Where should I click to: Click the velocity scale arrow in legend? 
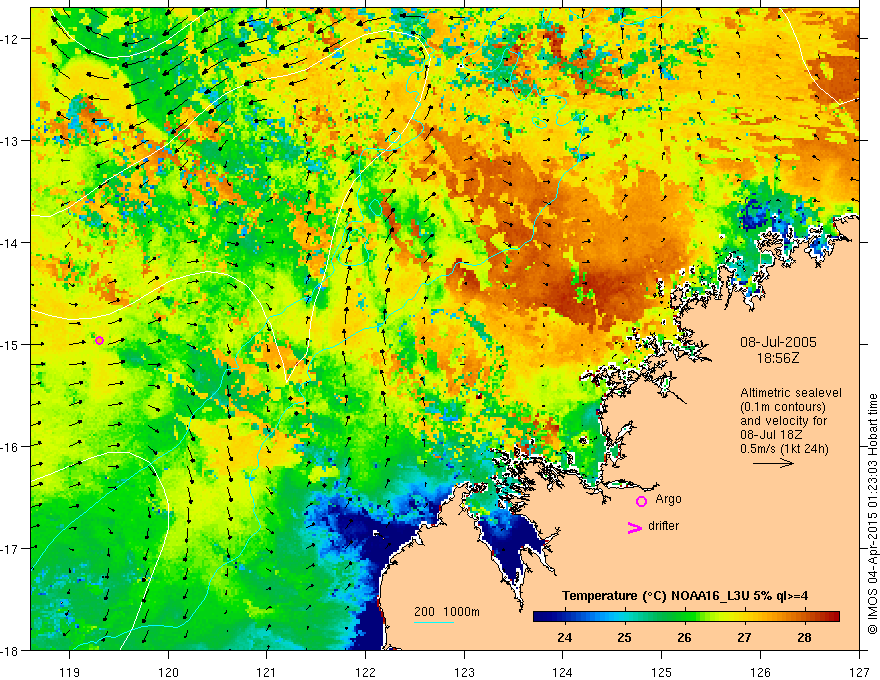[x=773, y=463]
